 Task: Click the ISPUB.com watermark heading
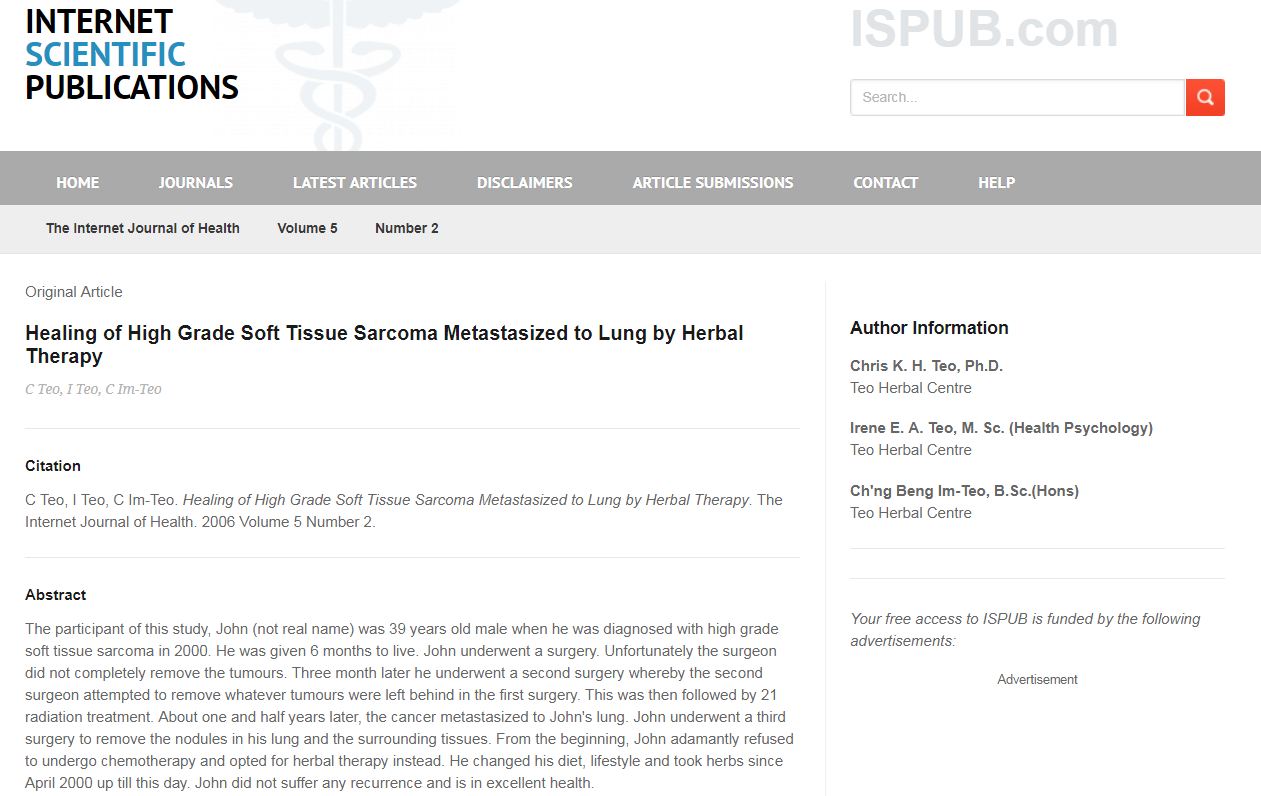[x=983, y=29]
